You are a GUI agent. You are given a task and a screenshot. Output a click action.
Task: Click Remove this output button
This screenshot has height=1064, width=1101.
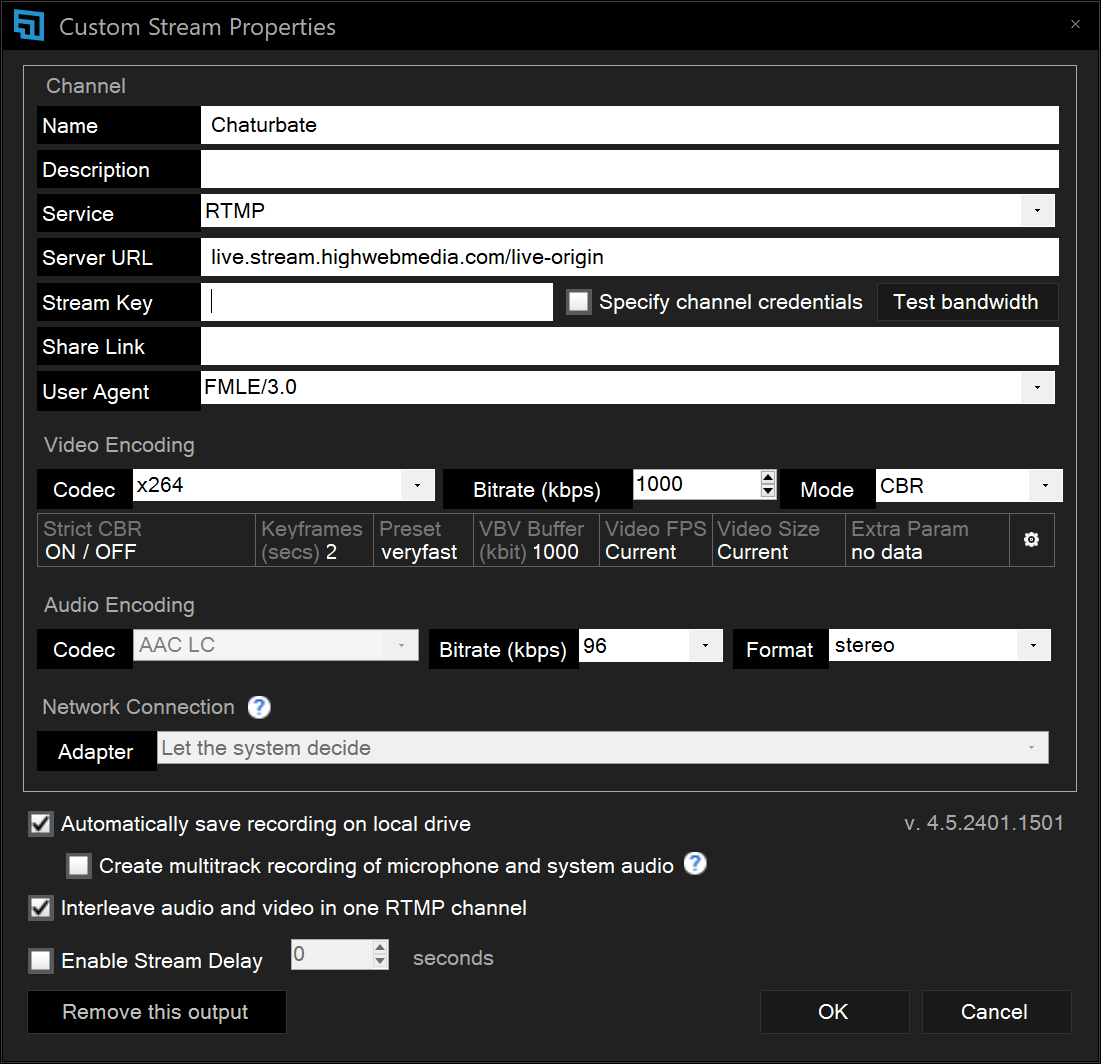157,1012
